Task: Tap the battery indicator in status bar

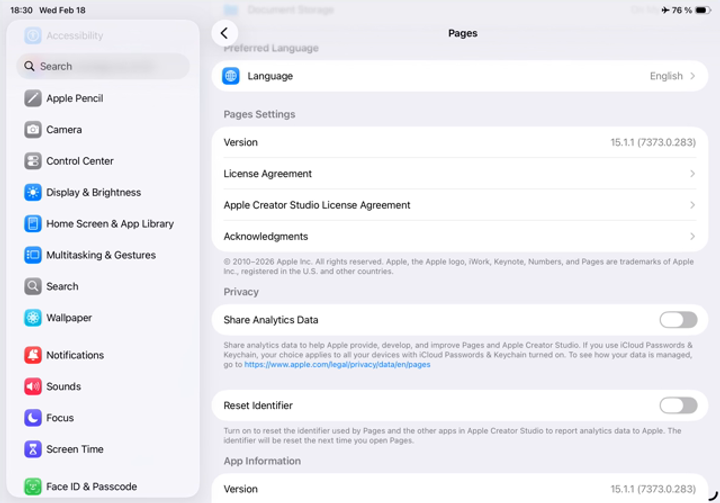Action: tap(701, 10)
